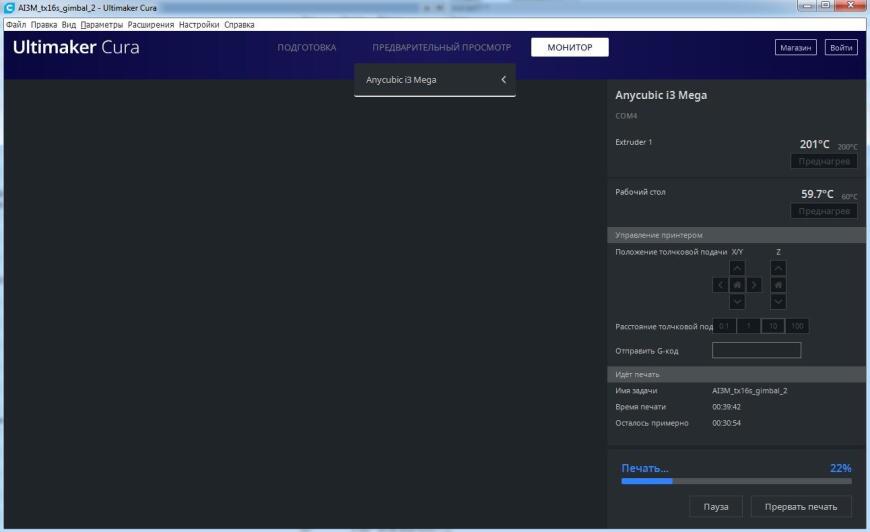Click Преднагрев for Рабочий стол

[824, 211]
